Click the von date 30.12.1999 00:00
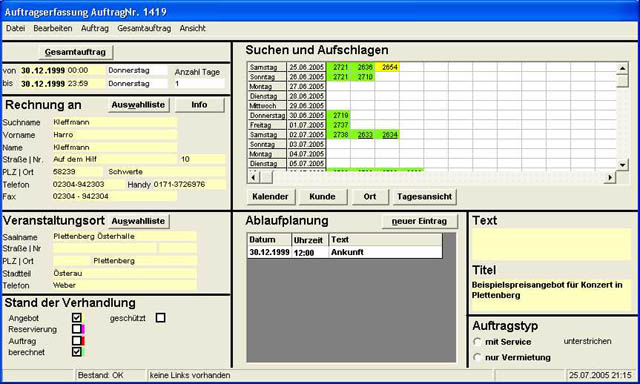Image resolution: width=640 pixels, height=384 pixels. [x=63, y=71]
